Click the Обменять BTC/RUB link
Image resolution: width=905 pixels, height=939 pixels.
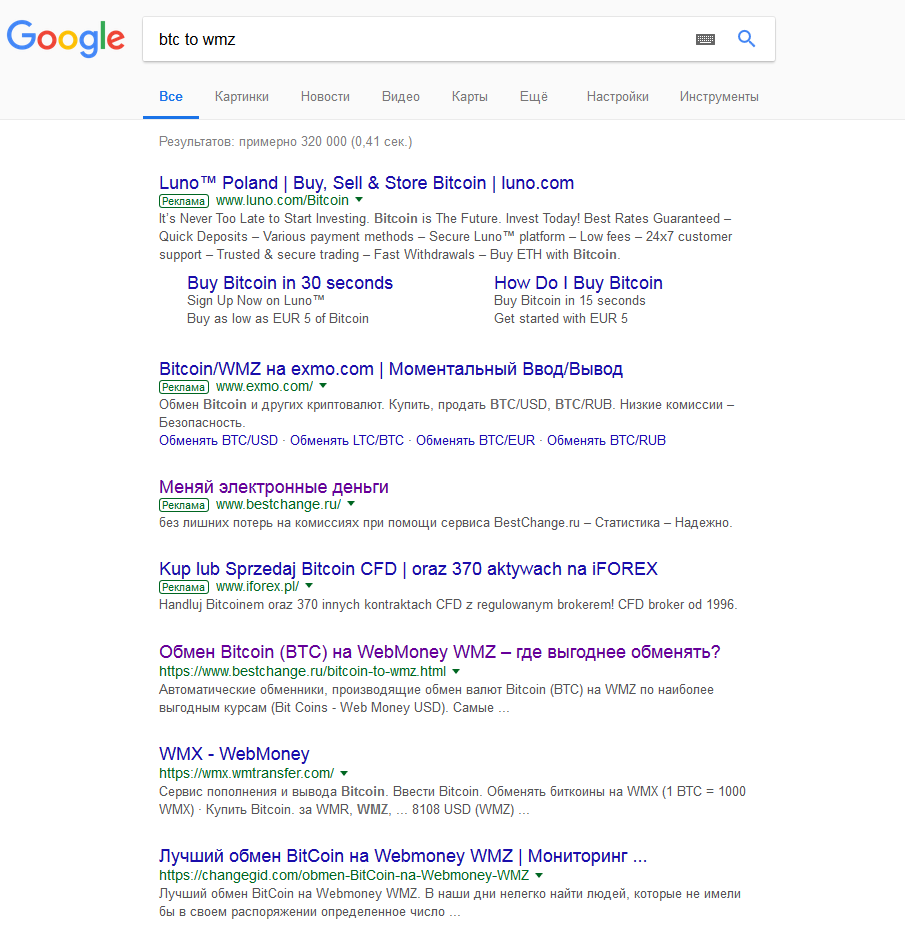tap(606, 441)
